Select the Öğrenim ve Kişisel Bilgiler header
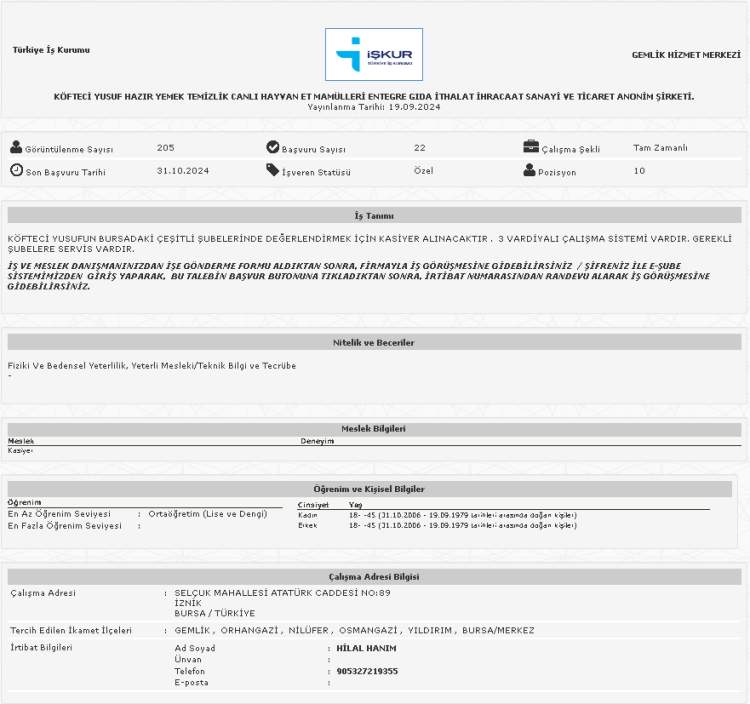This screenshot has height=704, width=750. pyautogui.click(x=374, y=488)
